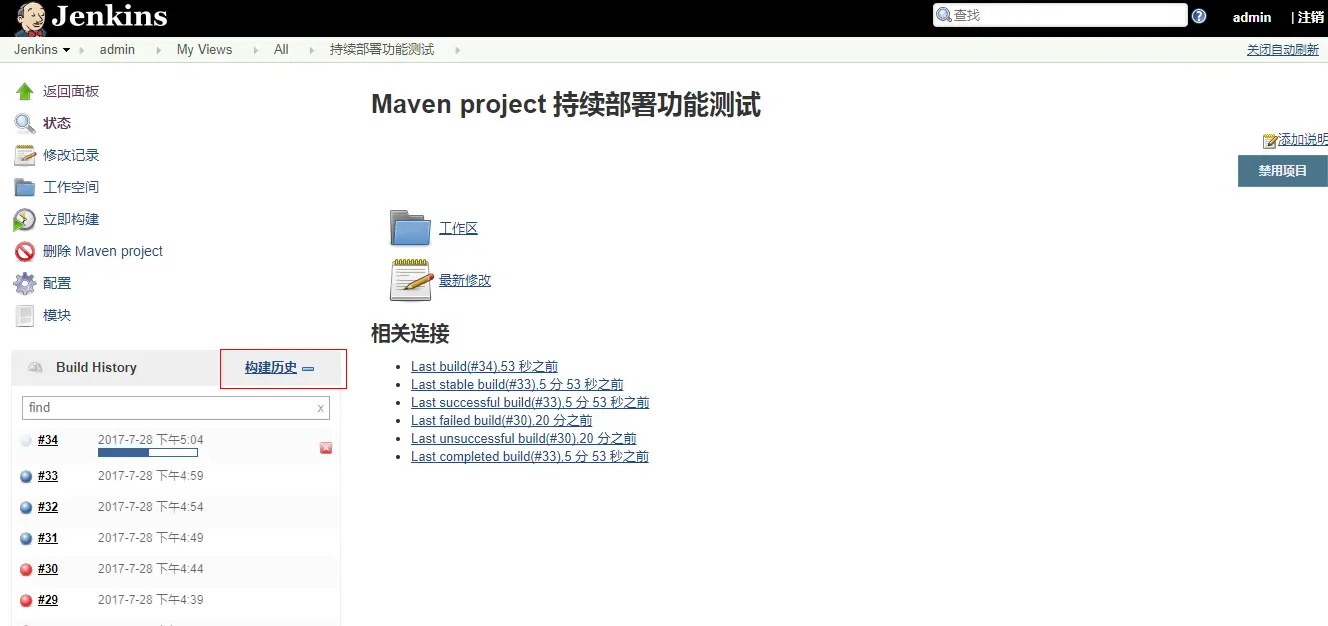Click the red status ball of build #29

pos(26,600)
